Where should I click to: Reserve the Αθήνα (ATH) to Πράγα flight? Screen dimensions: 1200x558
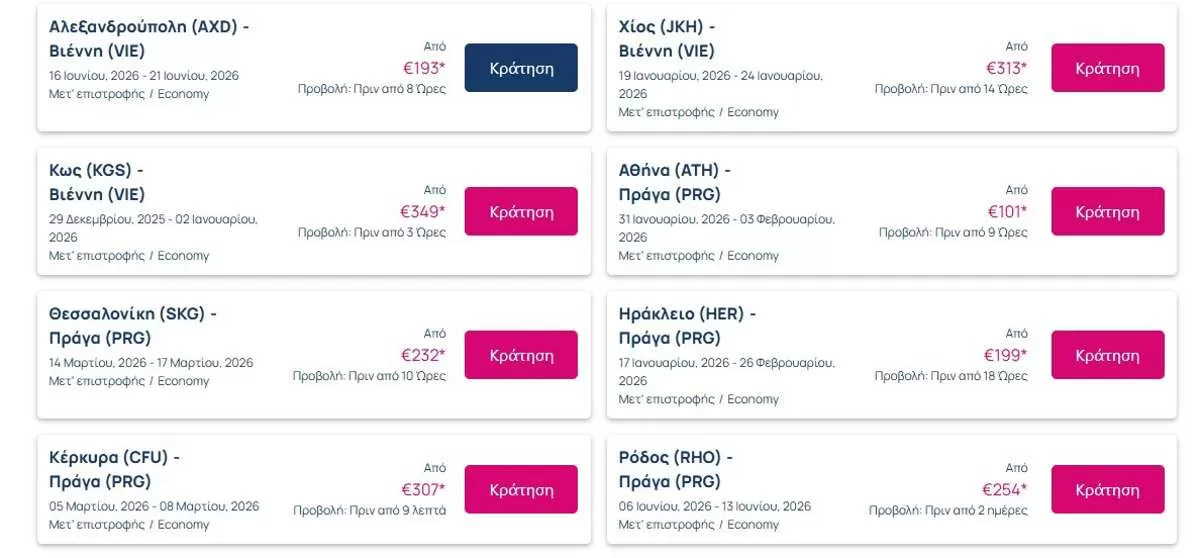(1107, 212)
